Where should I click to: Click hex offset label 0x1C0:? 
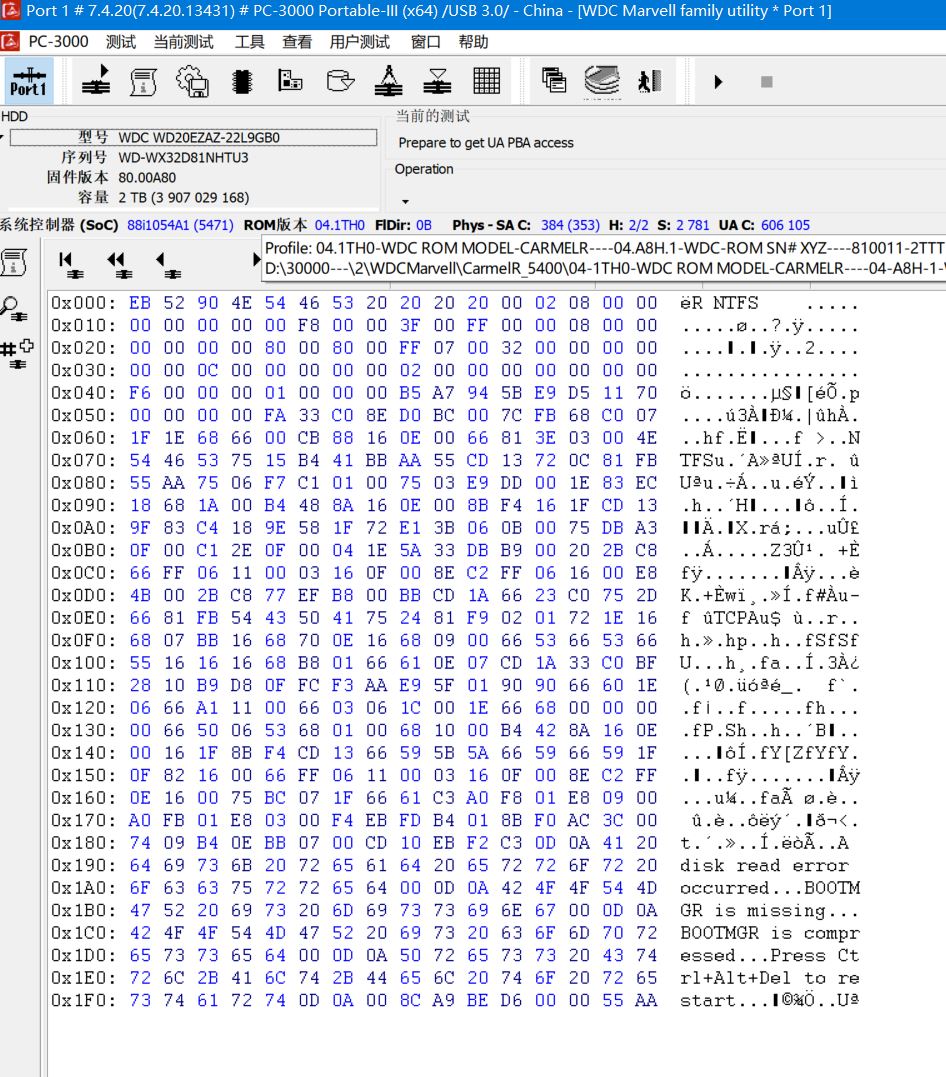click(83, 933)
